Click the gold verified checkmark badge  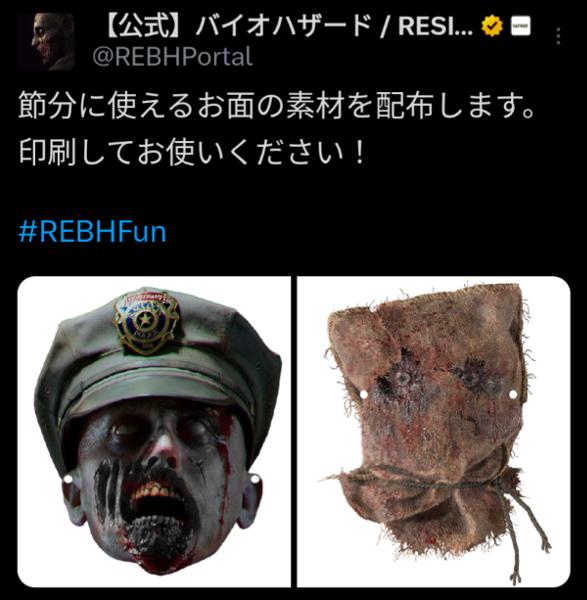[x=492, y=26]
